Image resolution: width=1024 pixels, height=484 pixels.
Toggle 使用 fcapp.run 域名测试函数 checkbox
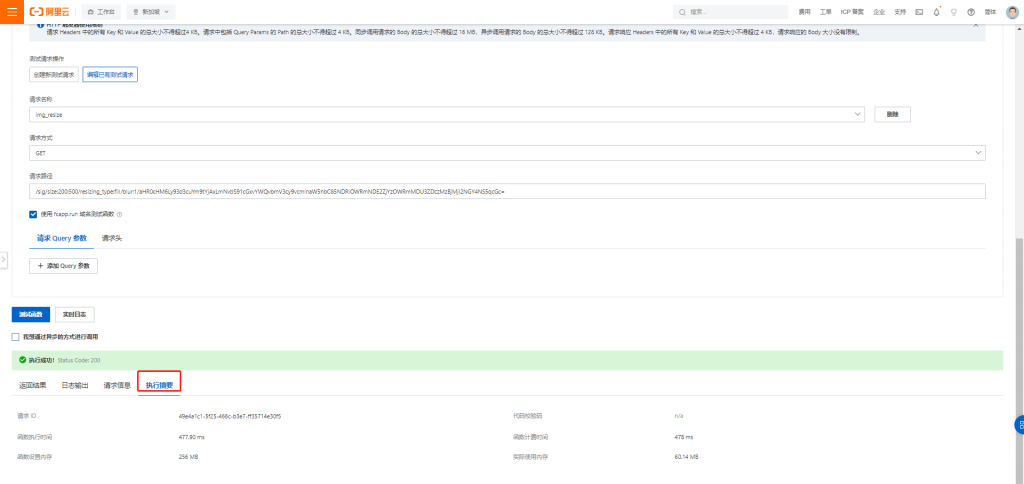pyautogui.click(x=33, y=214)
